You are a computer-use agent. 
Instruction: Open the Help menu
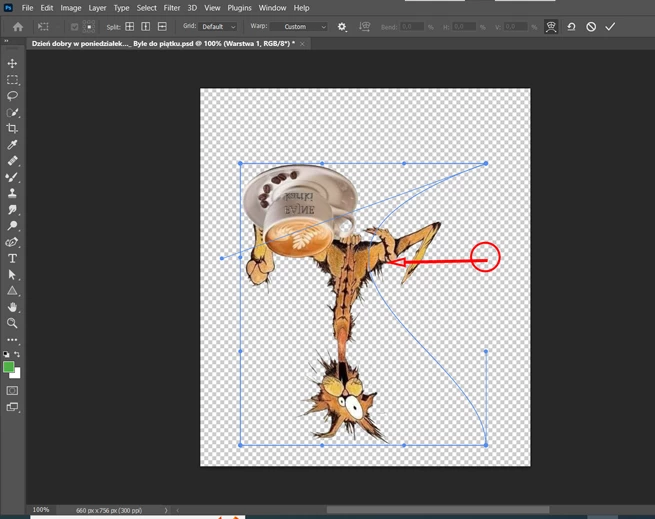pyautogui.click(x=301, y=8)
